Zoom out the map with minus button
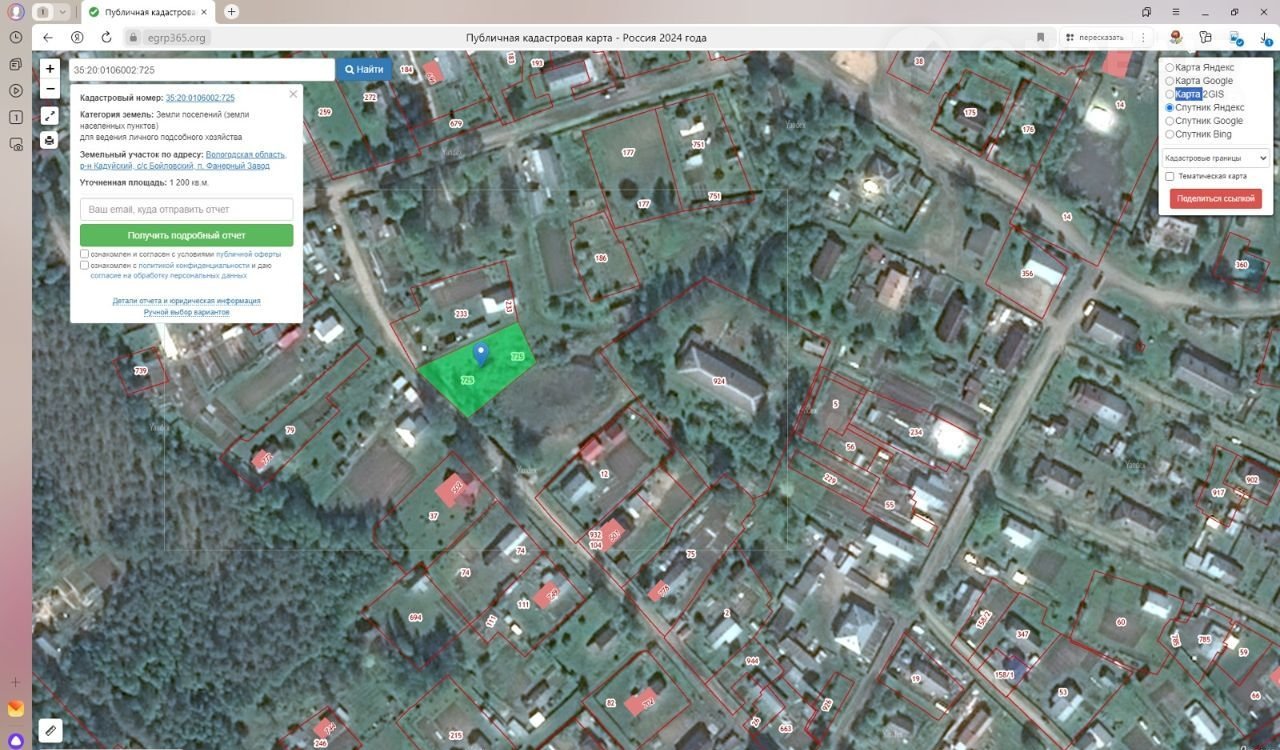This screenshot has height=750, width=1280. [50, 89]
